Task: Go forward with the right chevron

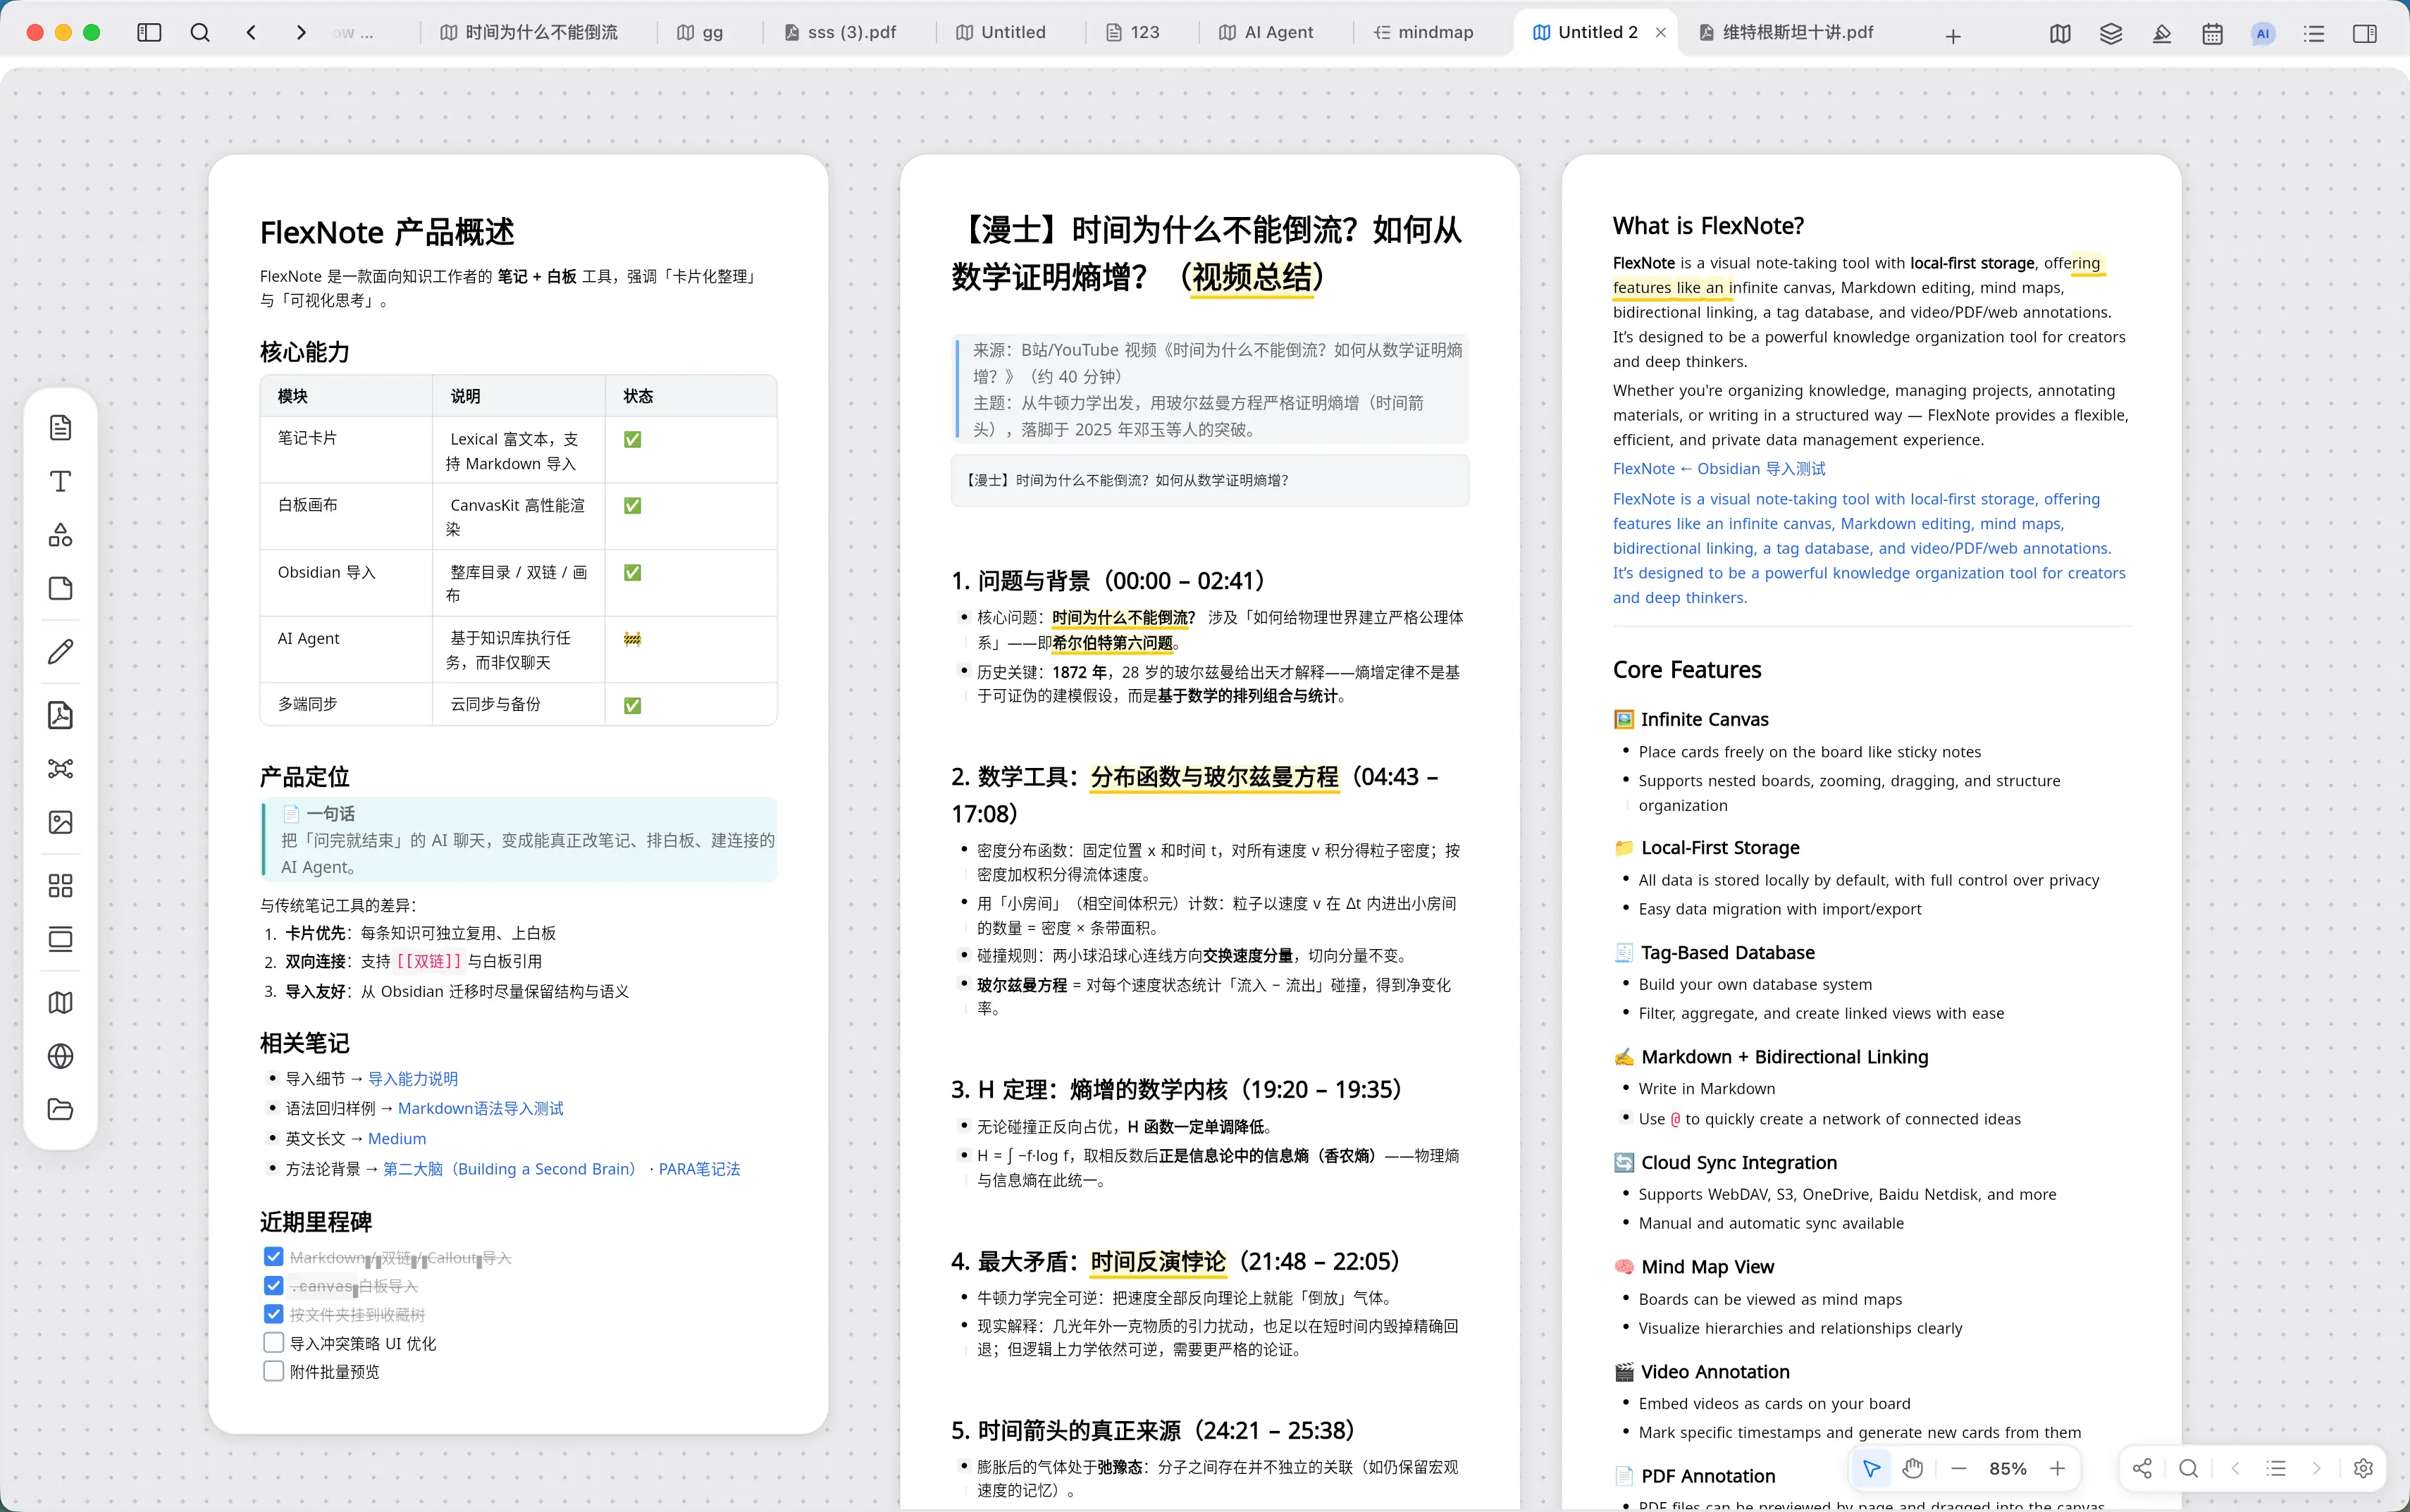Action: [x=301, y=33]
